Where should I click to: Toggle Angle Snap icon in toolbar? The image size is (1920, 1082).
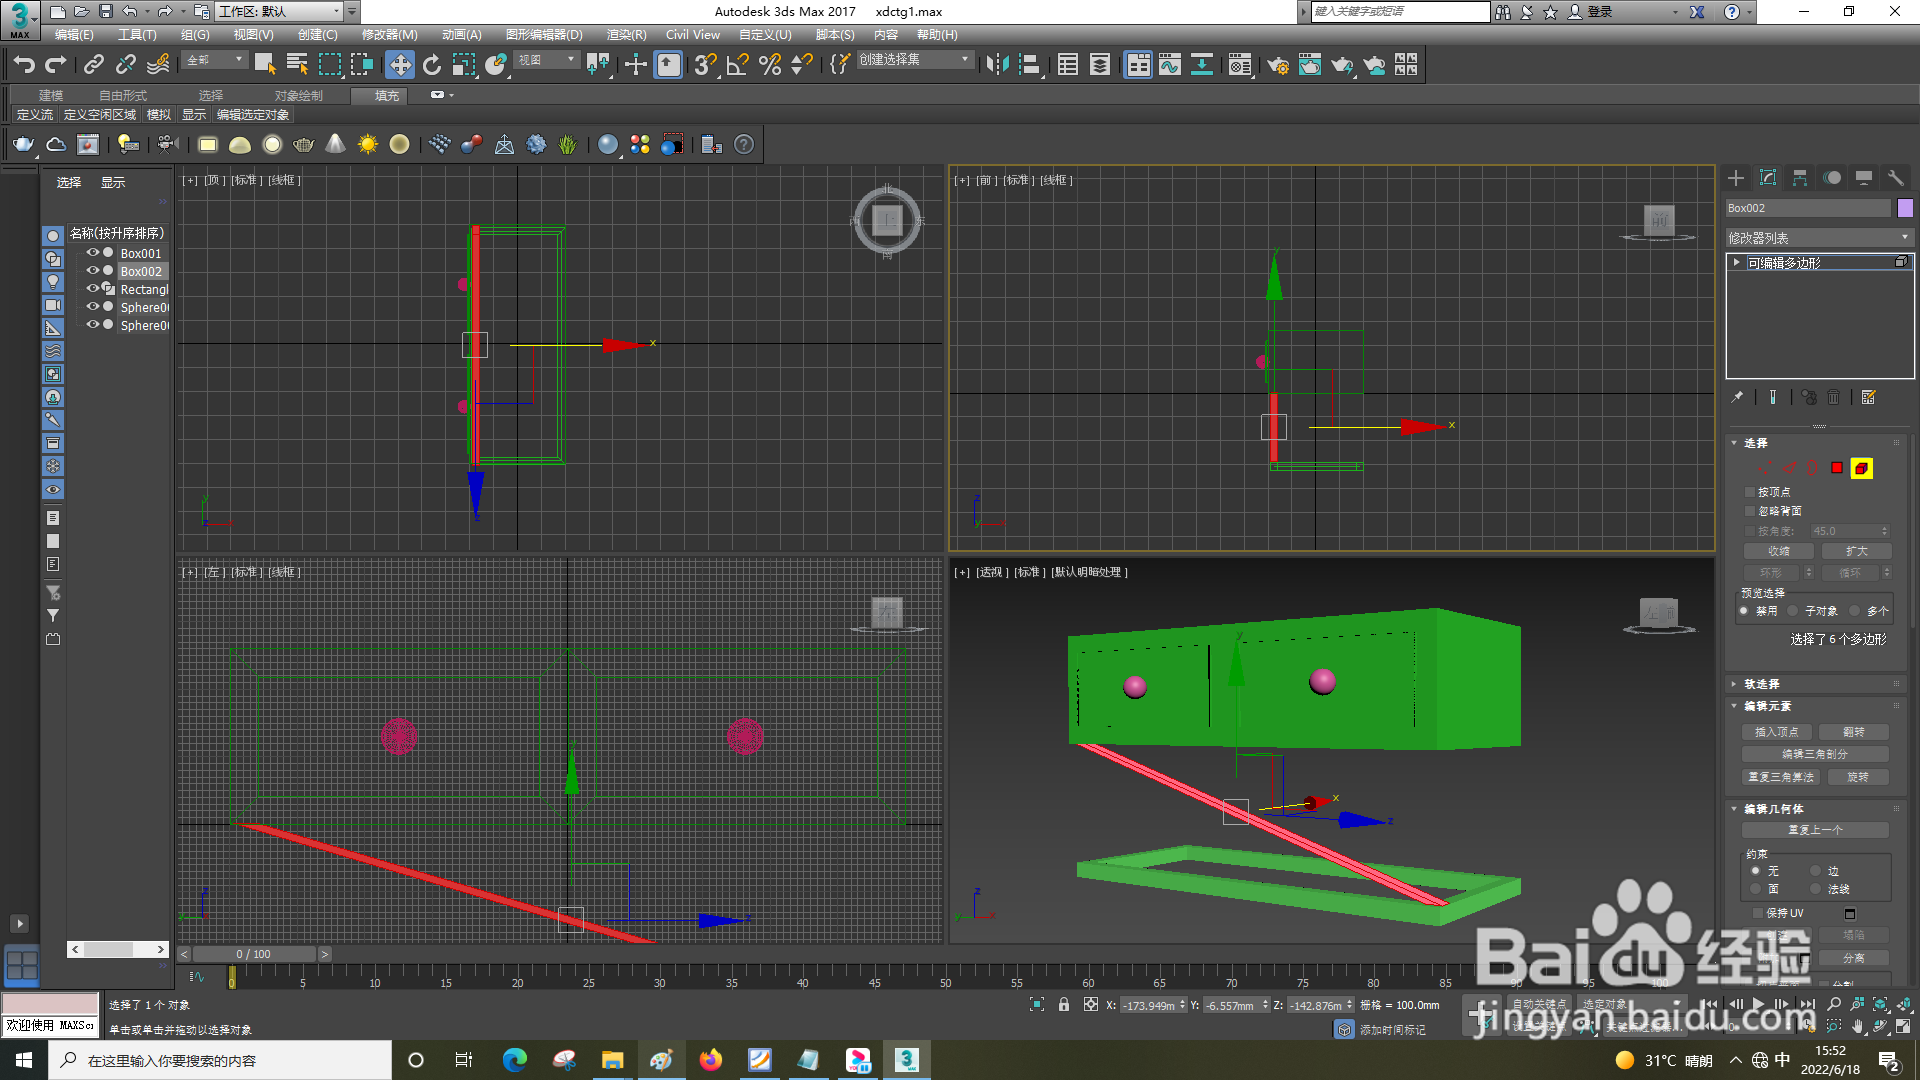click(x=738, y=65)
